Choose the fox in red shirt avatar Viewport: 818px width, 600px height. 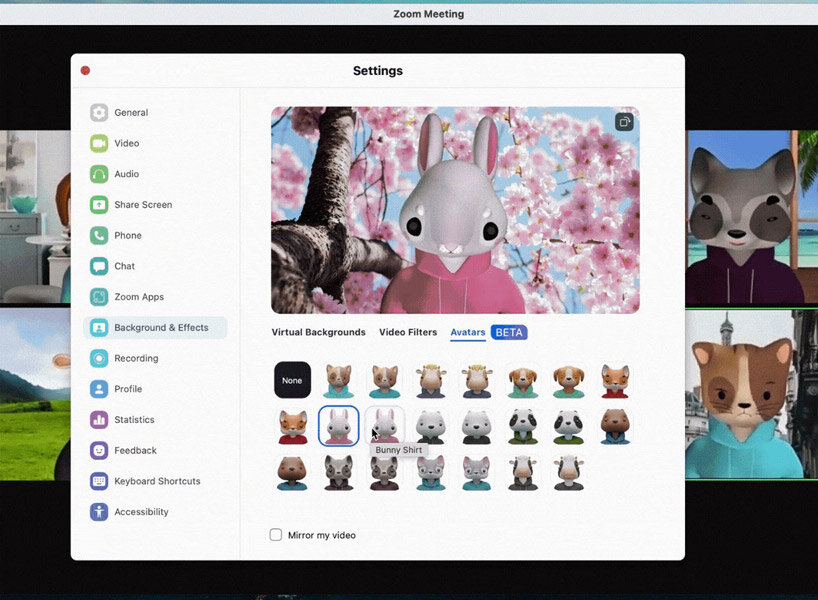click(293, 426)
